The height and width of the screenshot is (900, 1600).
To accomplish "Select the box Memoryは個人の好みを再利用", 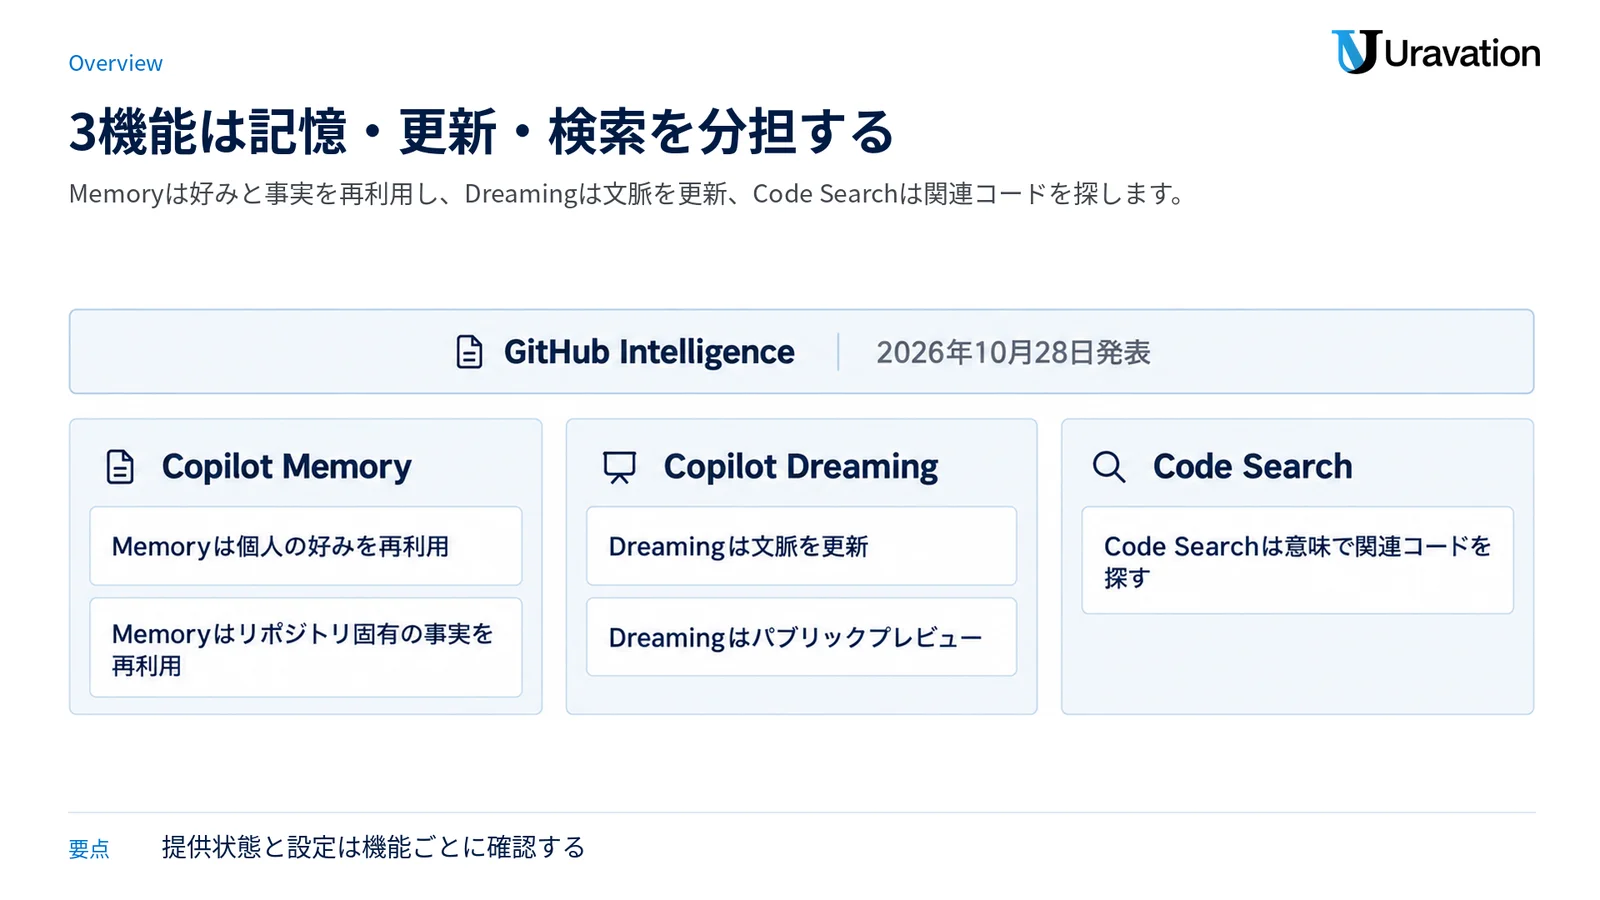I will tap(306, 546).
